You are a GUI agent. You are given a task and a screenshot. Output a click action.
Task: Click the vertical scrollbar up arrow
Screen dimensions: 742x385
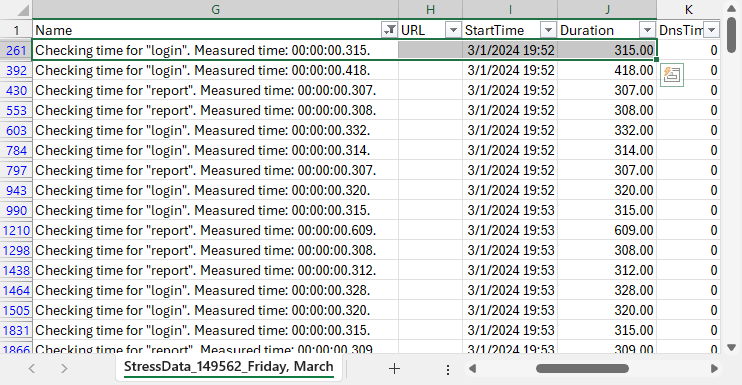point(732,9)
